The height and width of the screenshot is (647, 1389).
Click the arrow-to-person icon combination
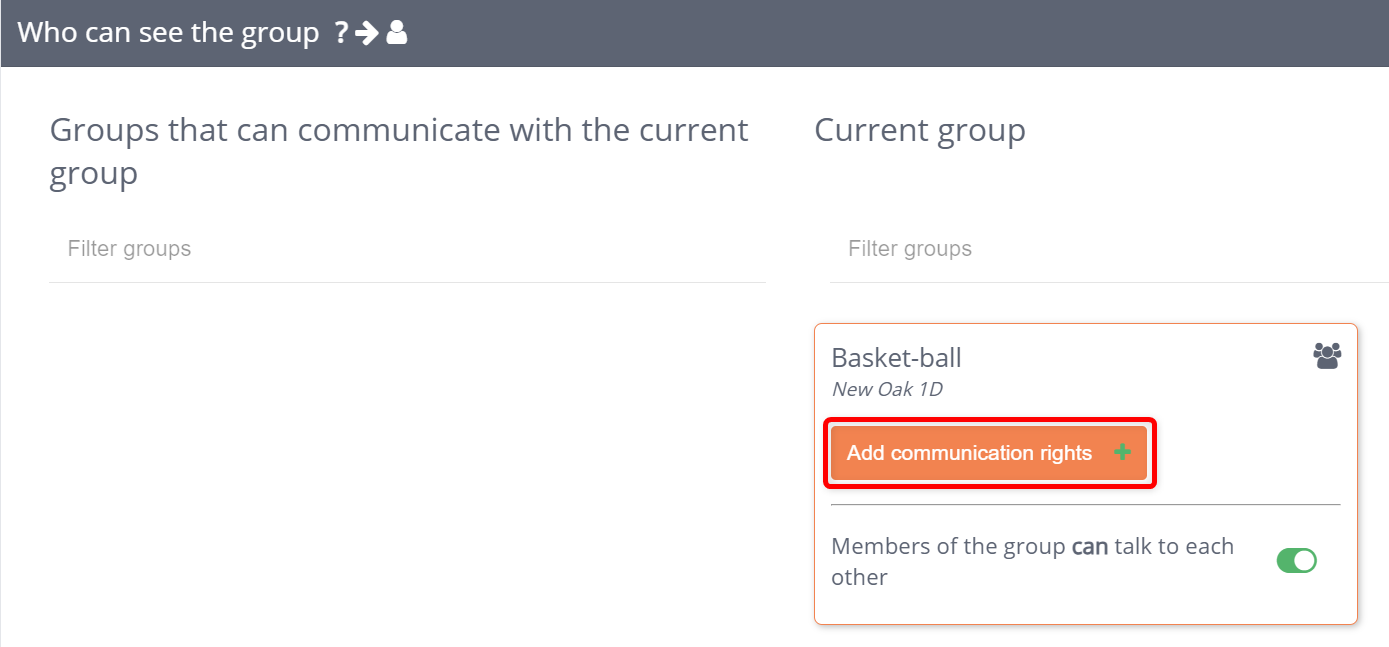tap(380, 32)
